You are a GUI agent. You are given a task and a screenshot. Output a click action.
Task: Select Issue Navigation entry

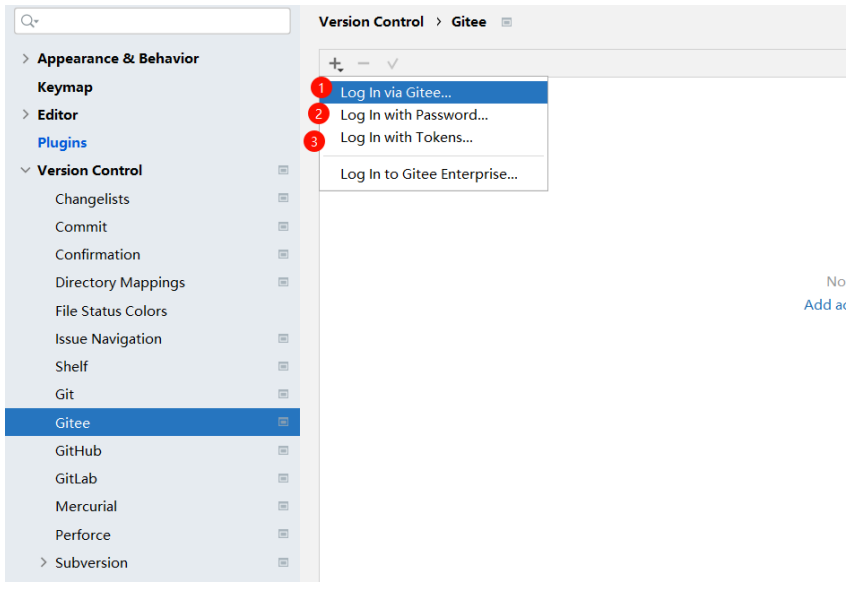coord(109,339)
